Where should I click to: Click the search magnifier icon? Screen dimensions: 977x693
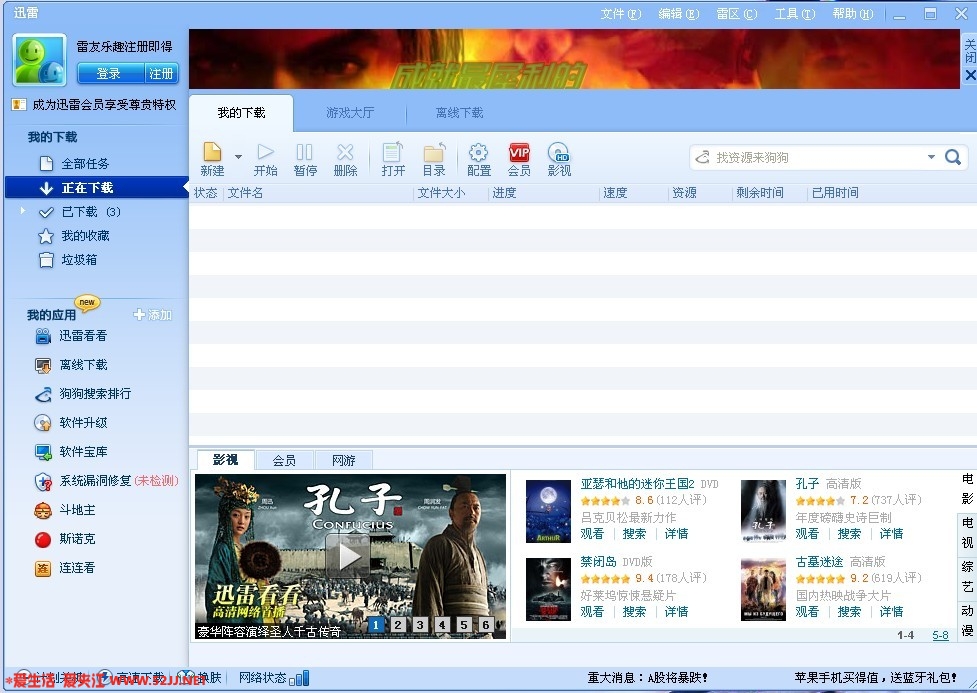953,157
